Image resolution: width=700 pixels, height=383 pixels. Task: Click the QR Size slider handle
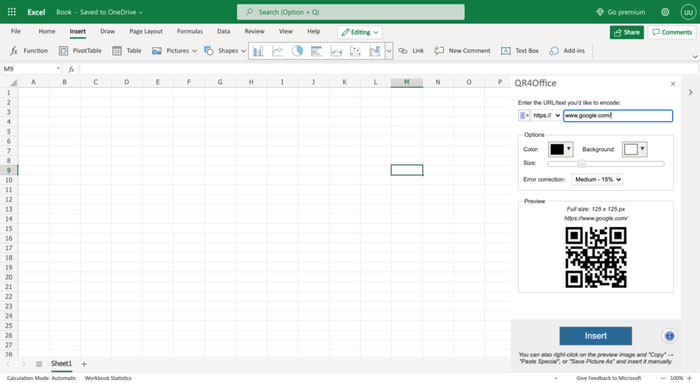pyautogui.click(x=581, y=164)
